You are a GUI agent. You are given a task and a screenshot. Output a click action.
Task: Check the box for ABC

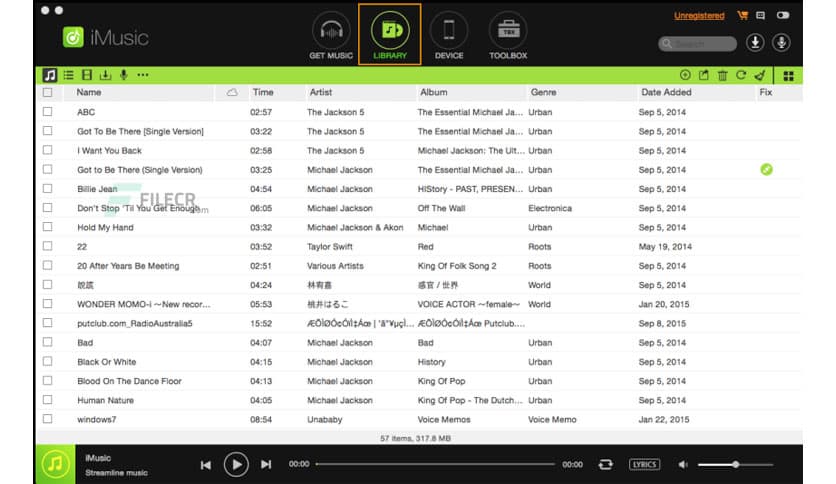[x=47, y=111]
